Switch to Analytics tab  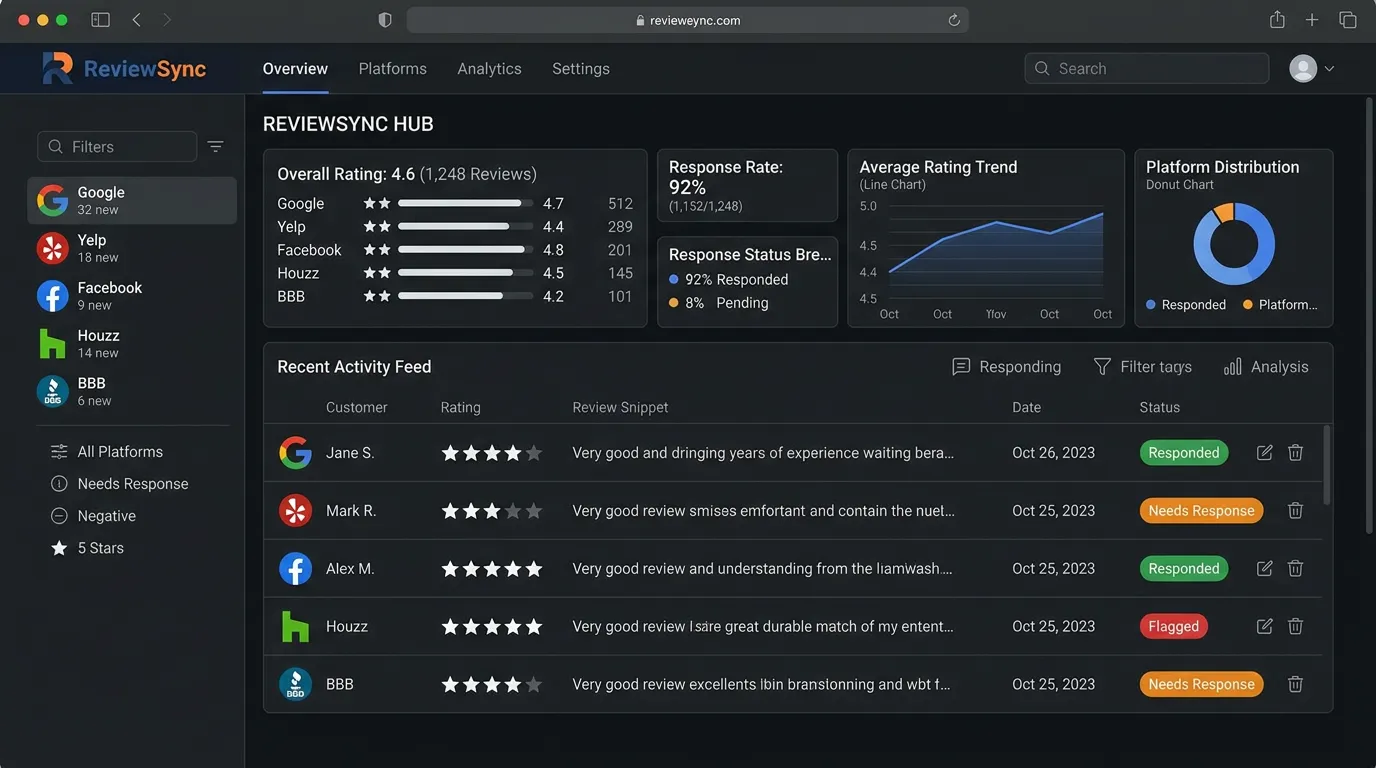coord(489,69)
